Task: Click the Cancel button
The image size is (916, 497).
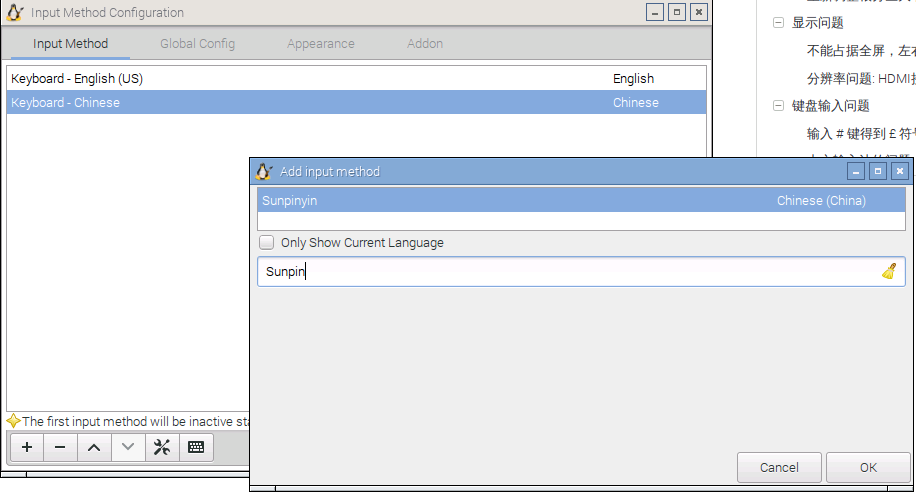Action: coord(779,467)
